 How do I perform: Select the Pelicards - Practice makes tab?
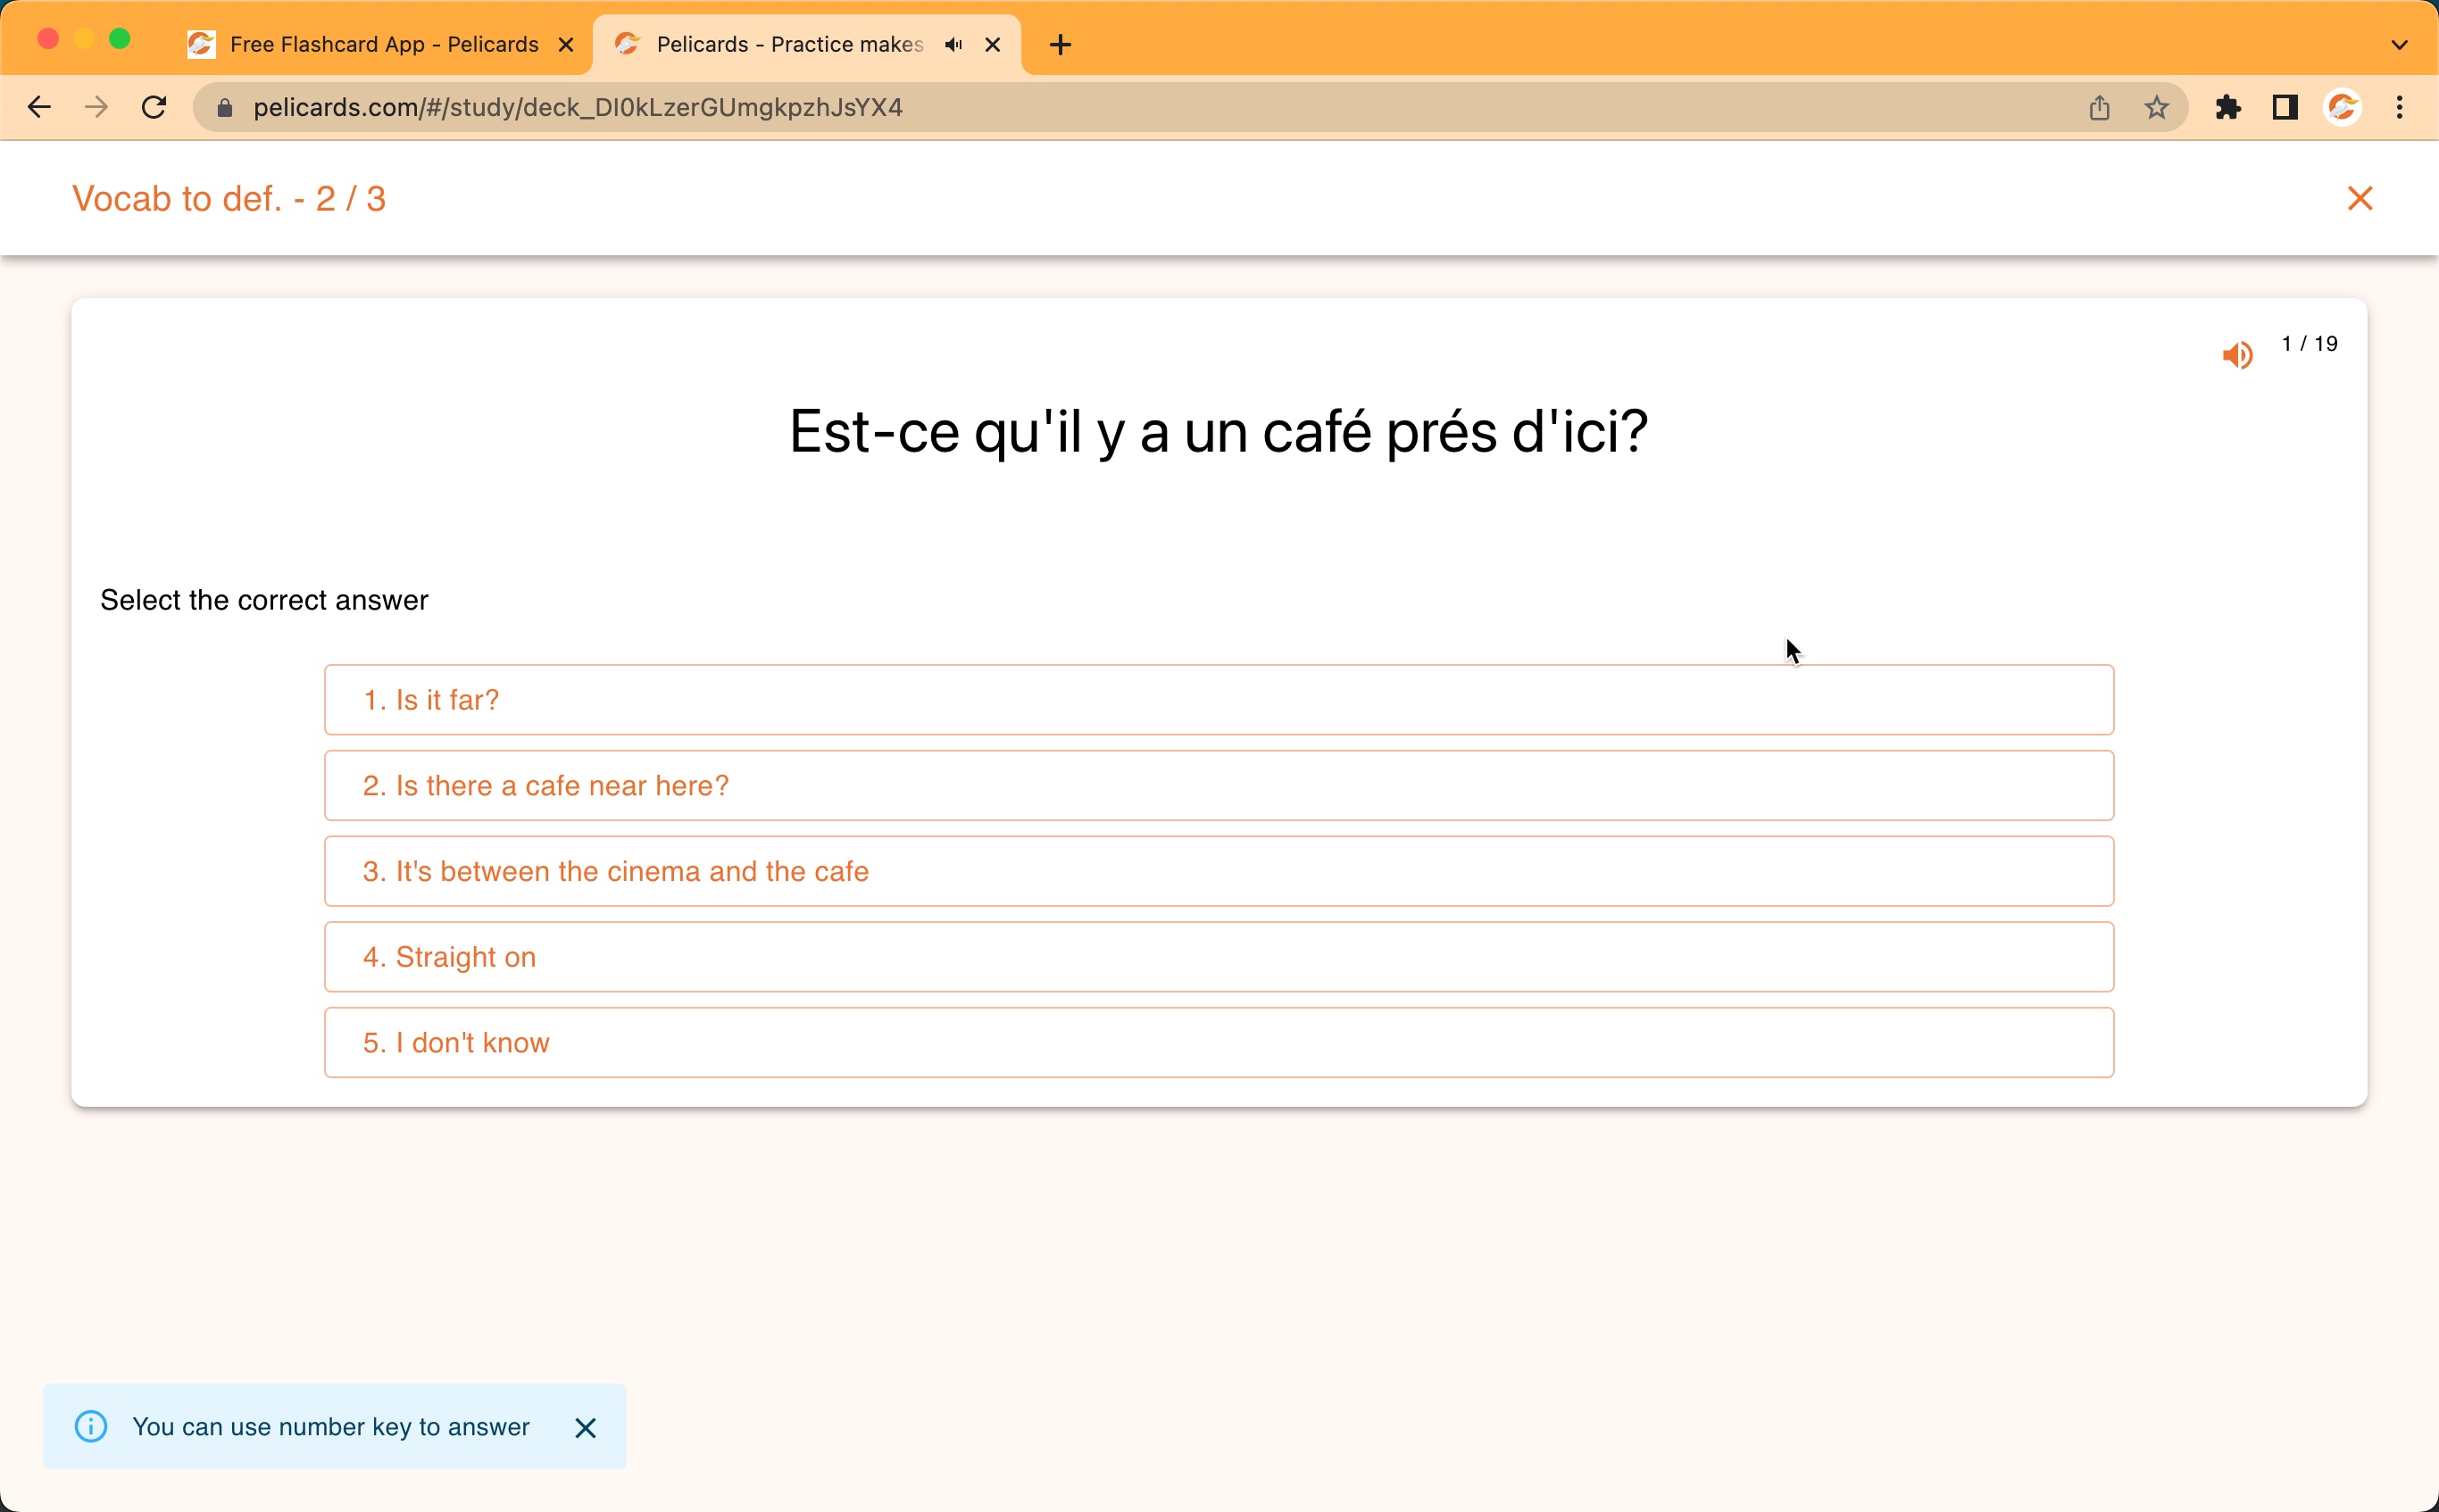tap(789, 44)
